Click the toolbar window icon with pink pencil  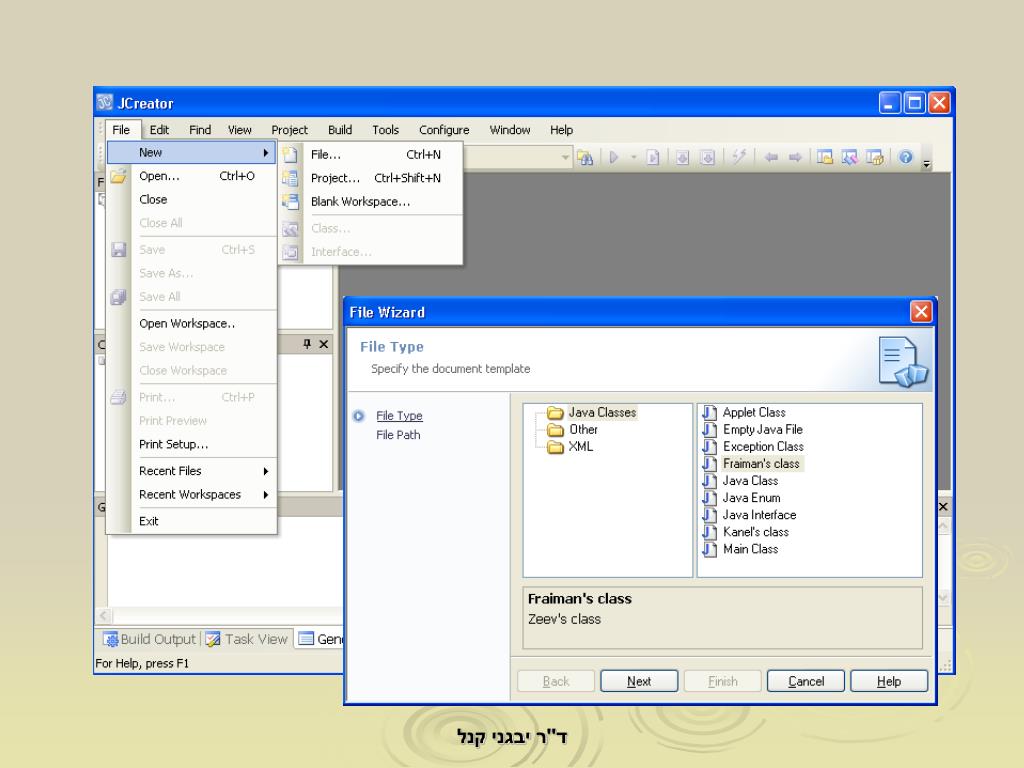[850, 157]
